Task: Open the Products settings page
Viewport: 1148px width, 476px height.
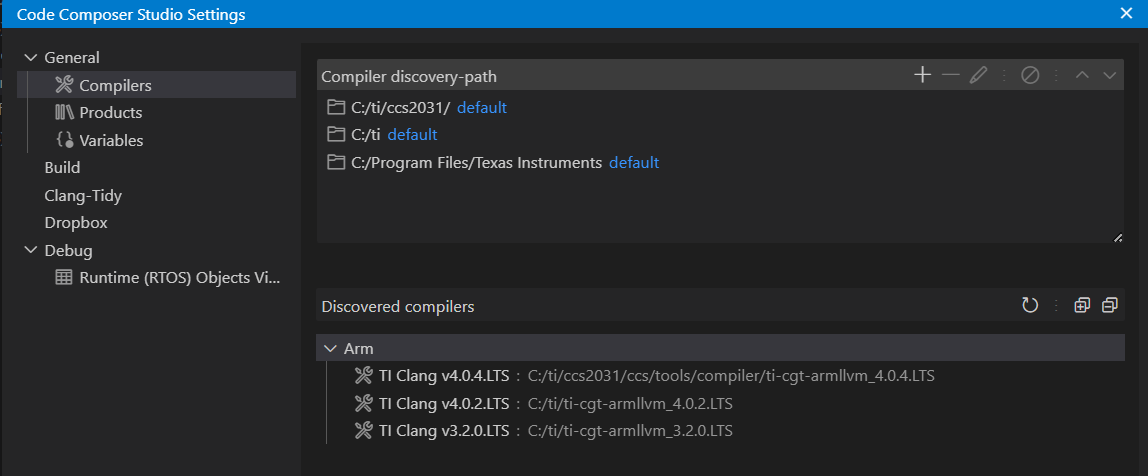Action: (110, 113)
